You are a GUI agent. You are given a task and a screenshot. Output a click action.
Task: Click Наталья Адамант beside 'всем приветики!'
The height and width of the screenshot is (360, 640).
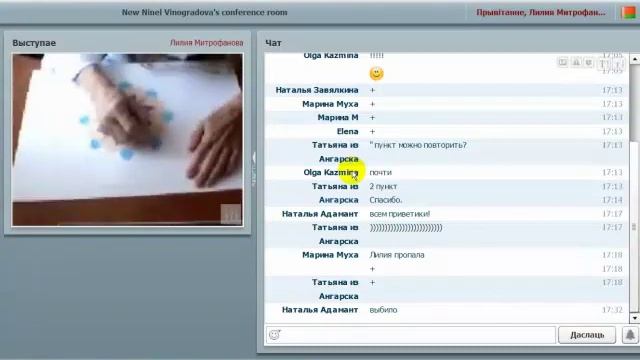tap(320, 214)
